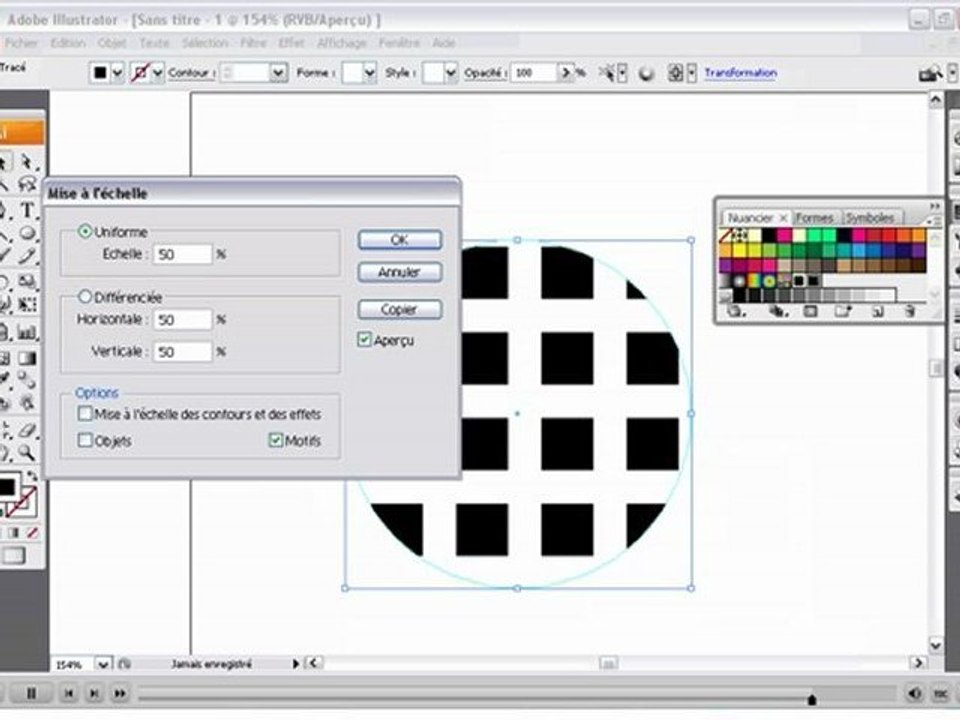Click the swatch options icon
This screenshot has width=960, height=720.
(811, 311)
